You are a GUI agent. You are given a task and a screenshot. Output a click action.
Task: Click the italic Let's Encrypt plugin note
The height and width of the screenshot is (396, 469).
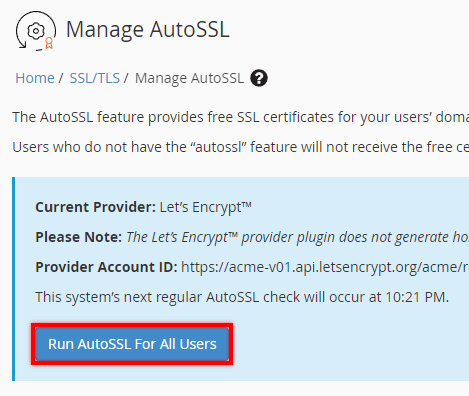pyautogui.click(x=297, y=237)
